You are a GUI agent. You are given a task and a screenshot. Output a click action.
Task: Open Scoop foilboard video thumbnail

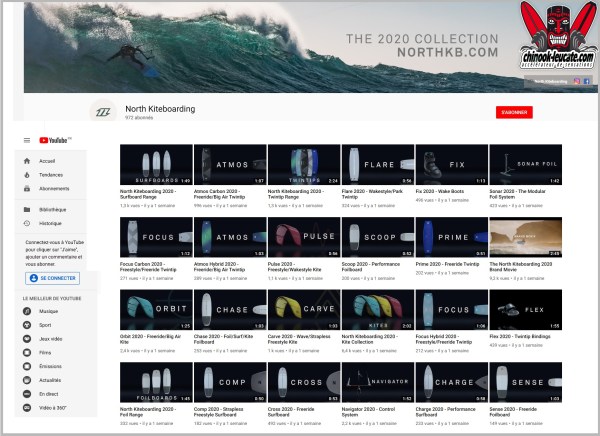[378, 237]
